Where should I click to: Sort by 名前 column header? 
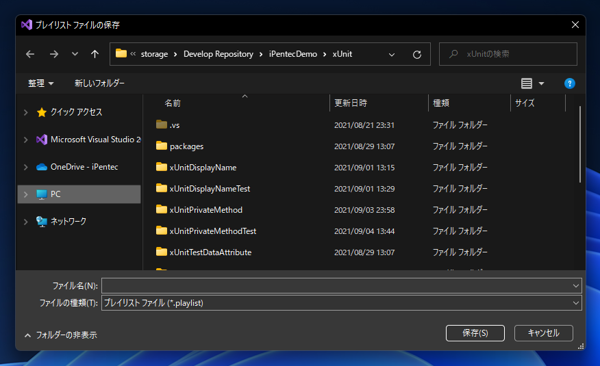coord(172,103)
